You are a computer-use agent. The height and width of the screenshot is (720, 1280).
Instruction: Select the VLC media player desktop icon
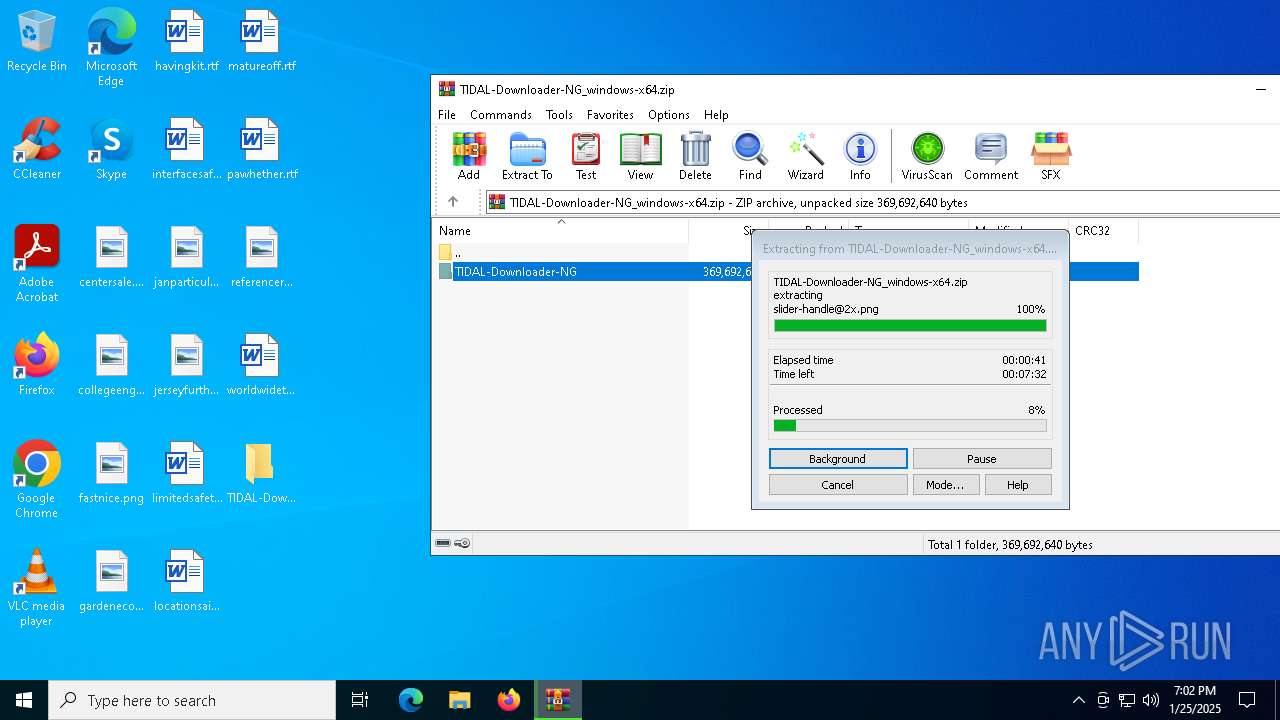tap(37, 588)
